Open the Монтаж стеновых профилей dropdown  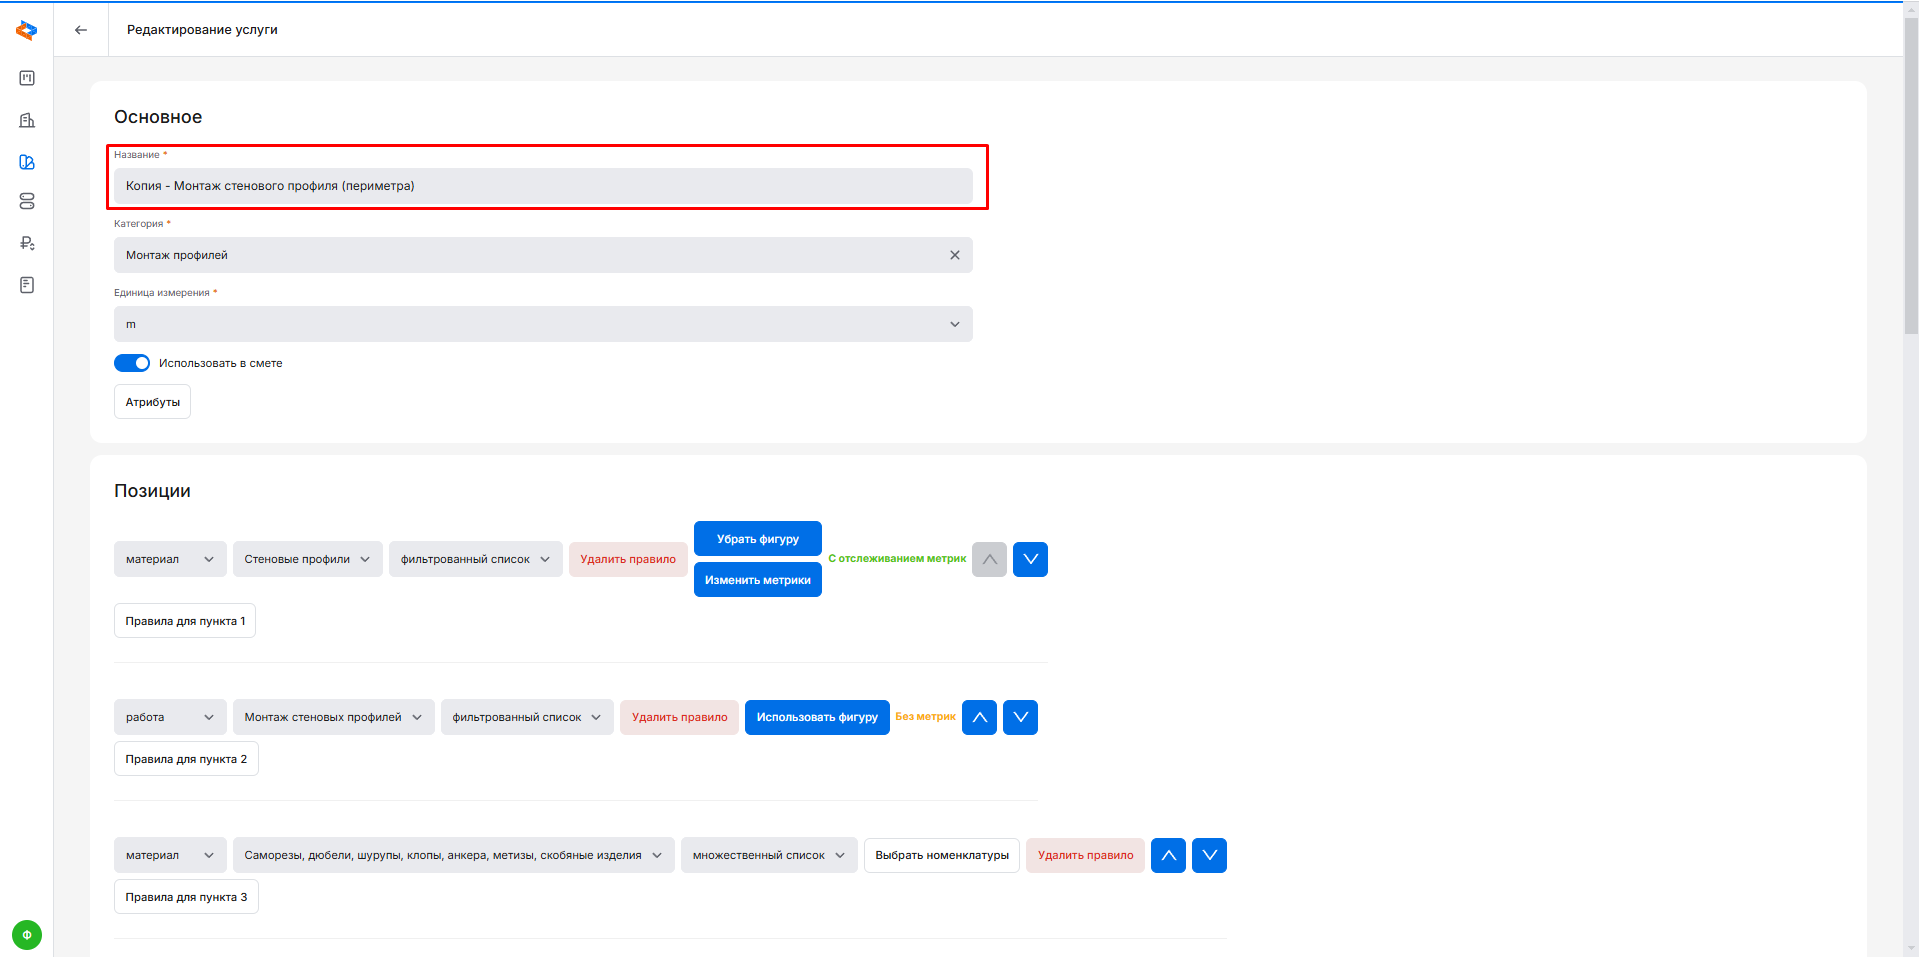tap(333, 717)
